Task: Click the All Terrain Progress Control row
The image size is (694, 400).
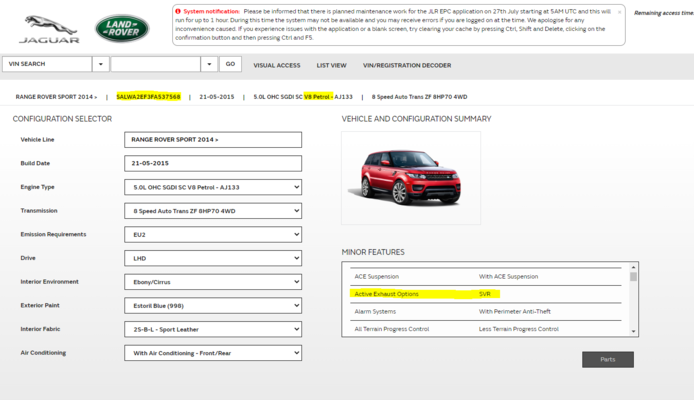Action: [x=486, y=329]
